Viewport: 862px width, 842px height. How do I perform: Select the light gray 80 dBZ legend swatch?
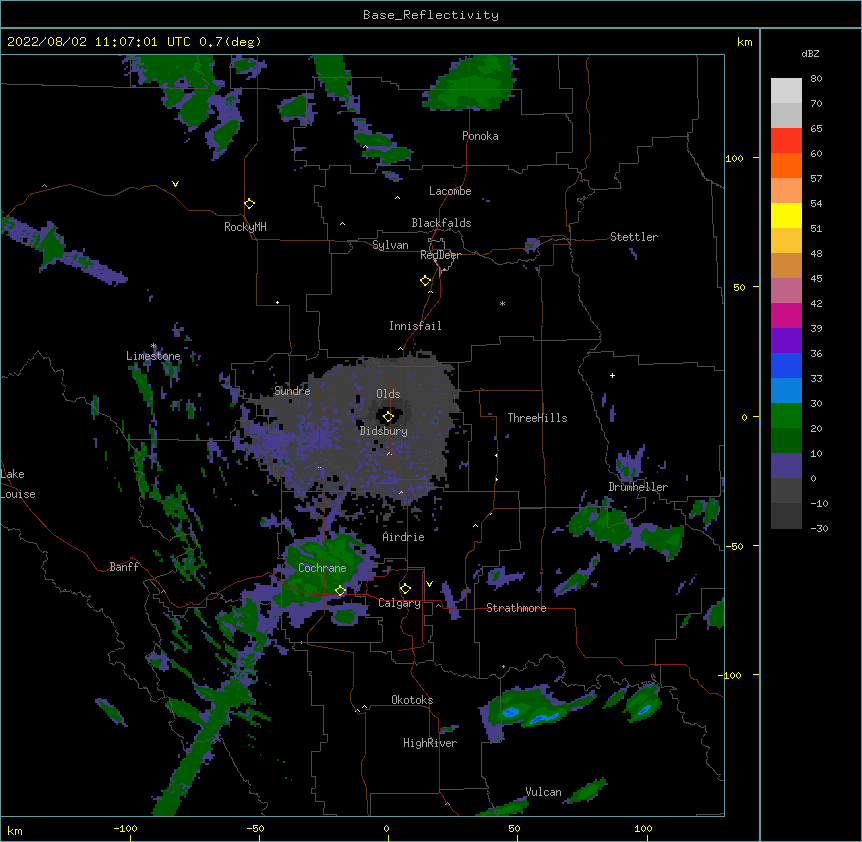pos(786,91)
